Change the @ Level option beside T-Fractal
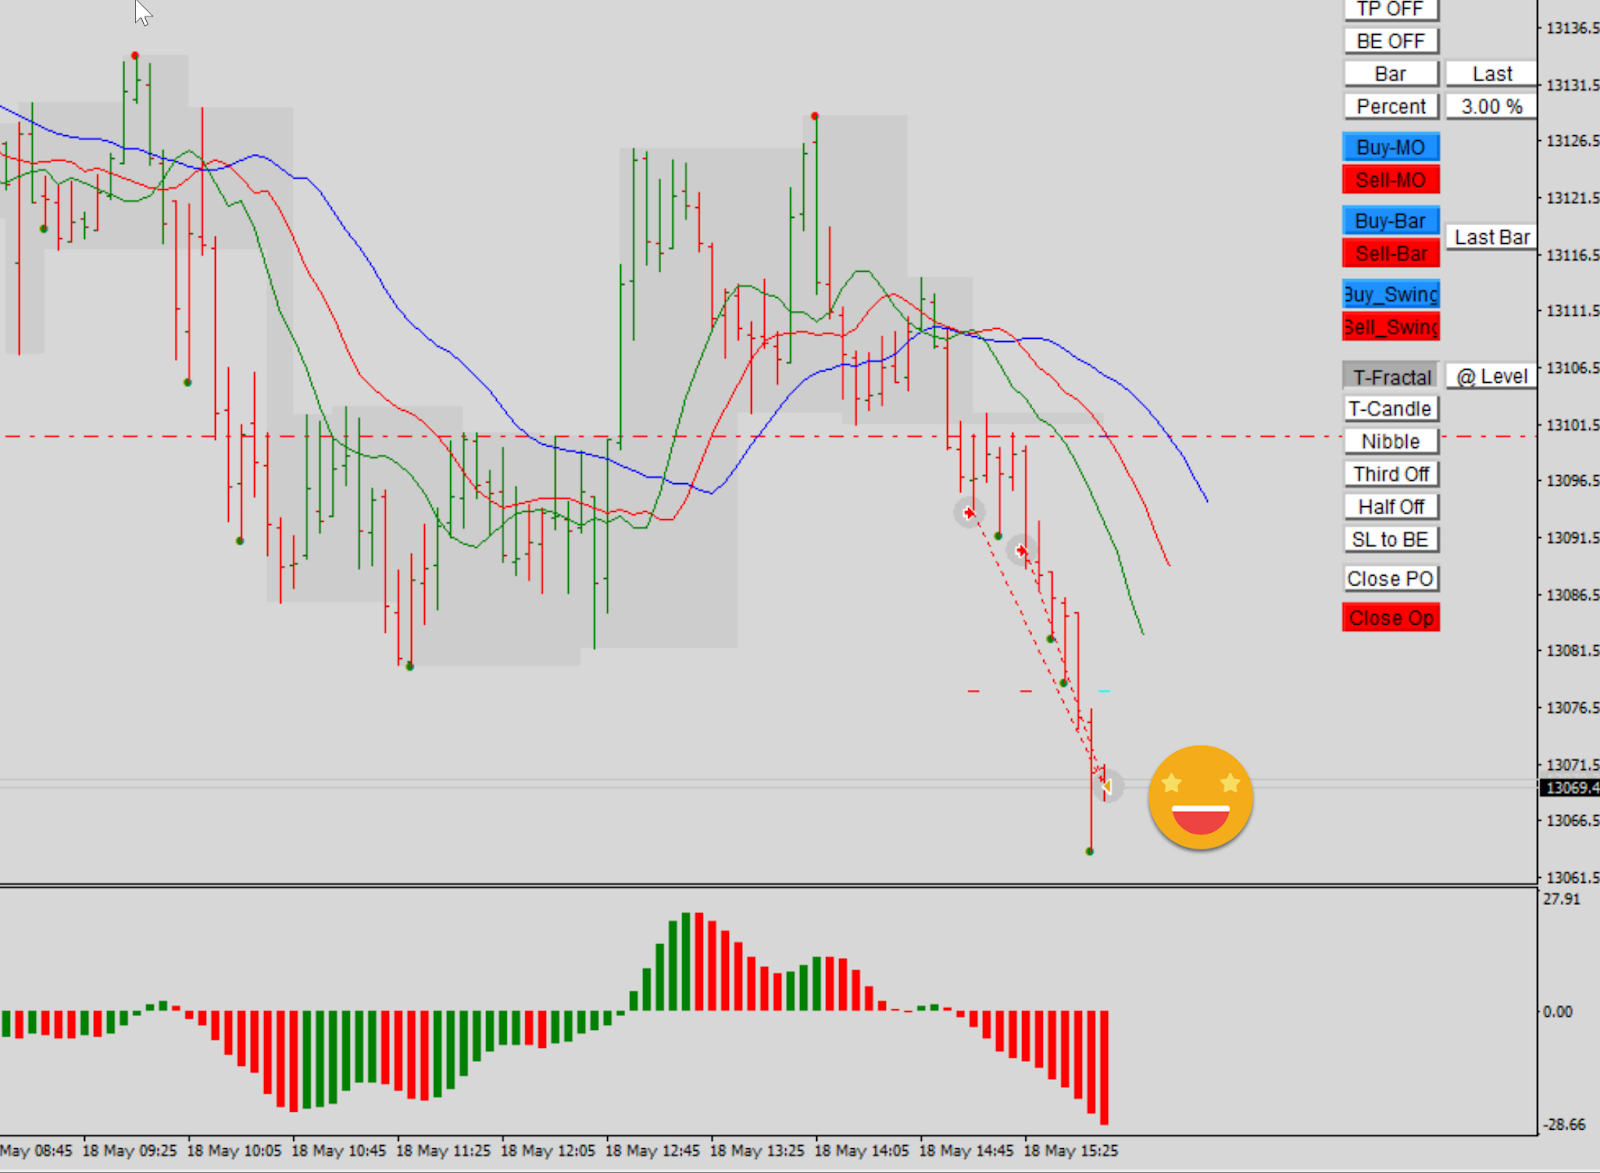This screenshot has width=1600, height=1173. [x=1491, y=376]
